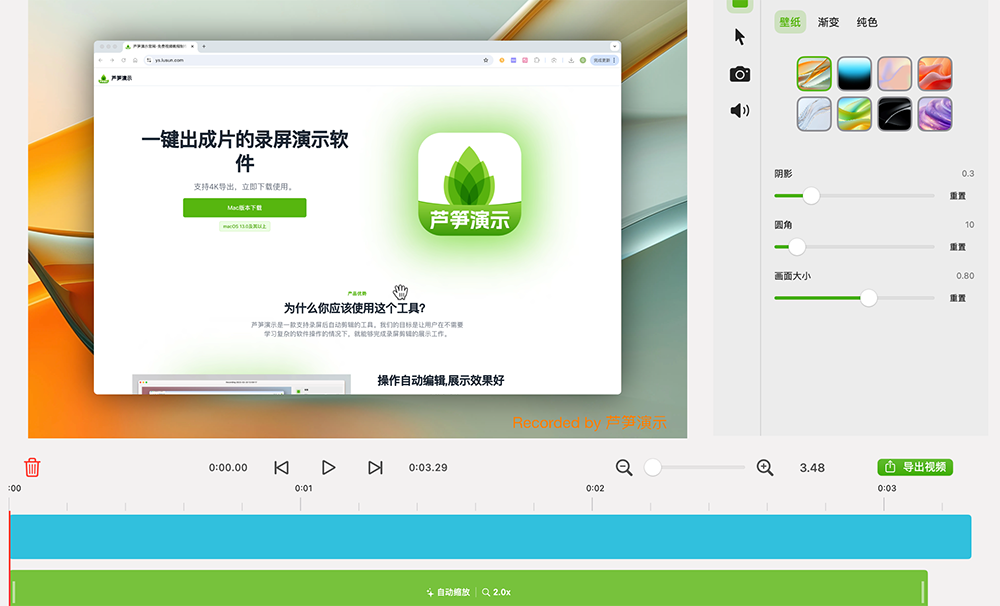This screenshot has height=606, width=1000.
Task: Choose the black curve wallpaper thumbnail
Action: 894,114
